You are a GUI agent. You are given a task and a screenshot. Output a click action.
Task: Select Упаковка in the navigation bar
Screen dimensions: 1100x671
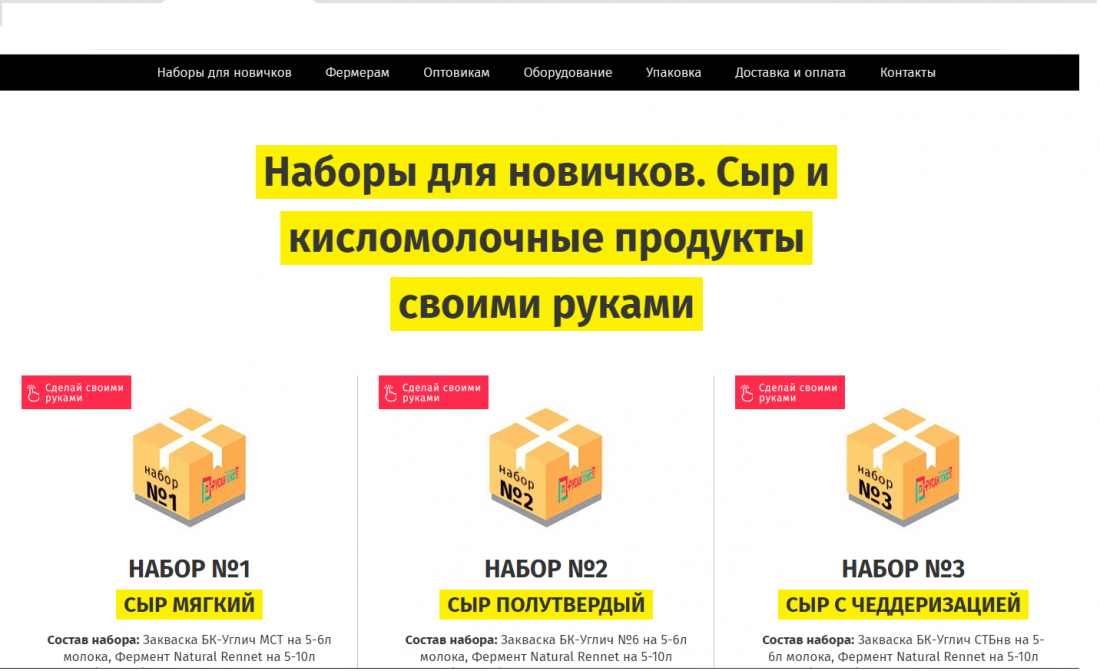673,73
